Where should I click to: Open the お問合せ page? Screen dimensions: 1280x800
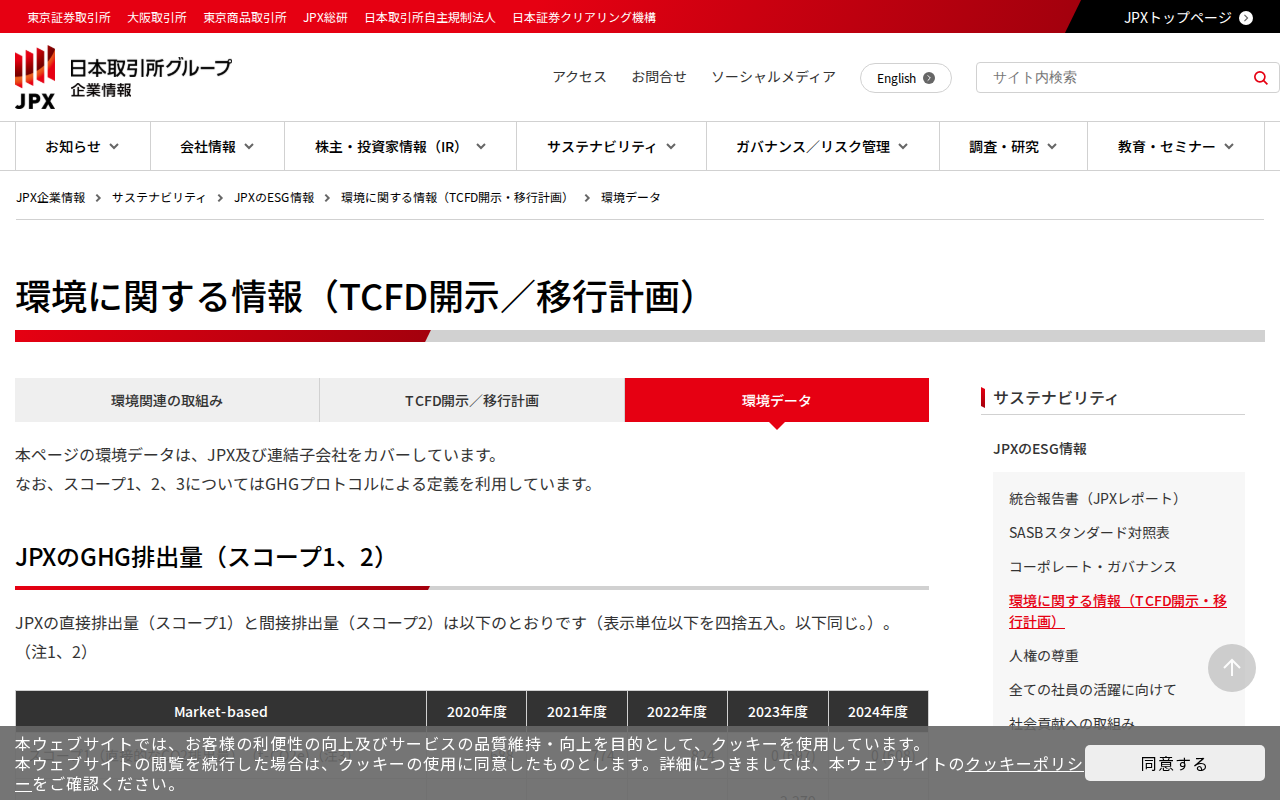coord(659,77)
